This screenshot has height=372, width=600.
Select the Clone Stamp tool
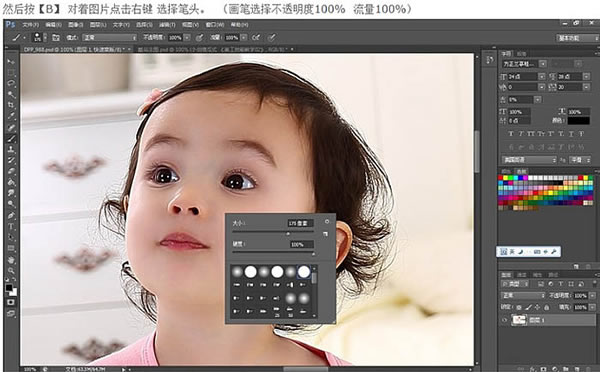tap(11, 149)
